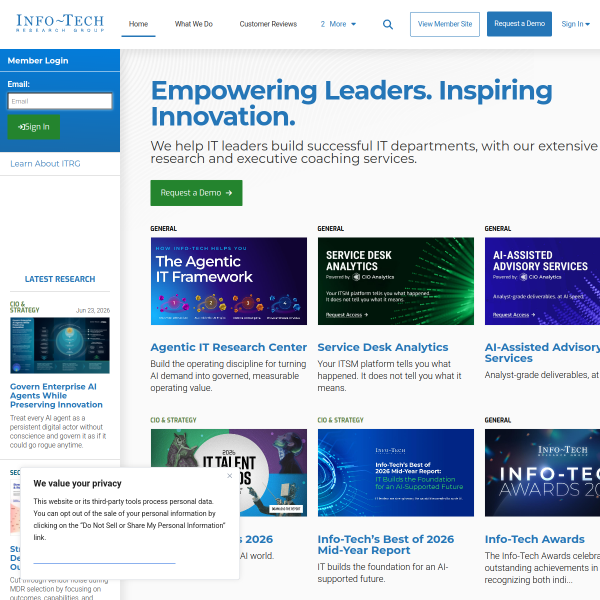Image resolution: width=600 pixels, height=600 pixels.
Task: Open the Service Desk Analytics banner image
Action: pos(396,281)
